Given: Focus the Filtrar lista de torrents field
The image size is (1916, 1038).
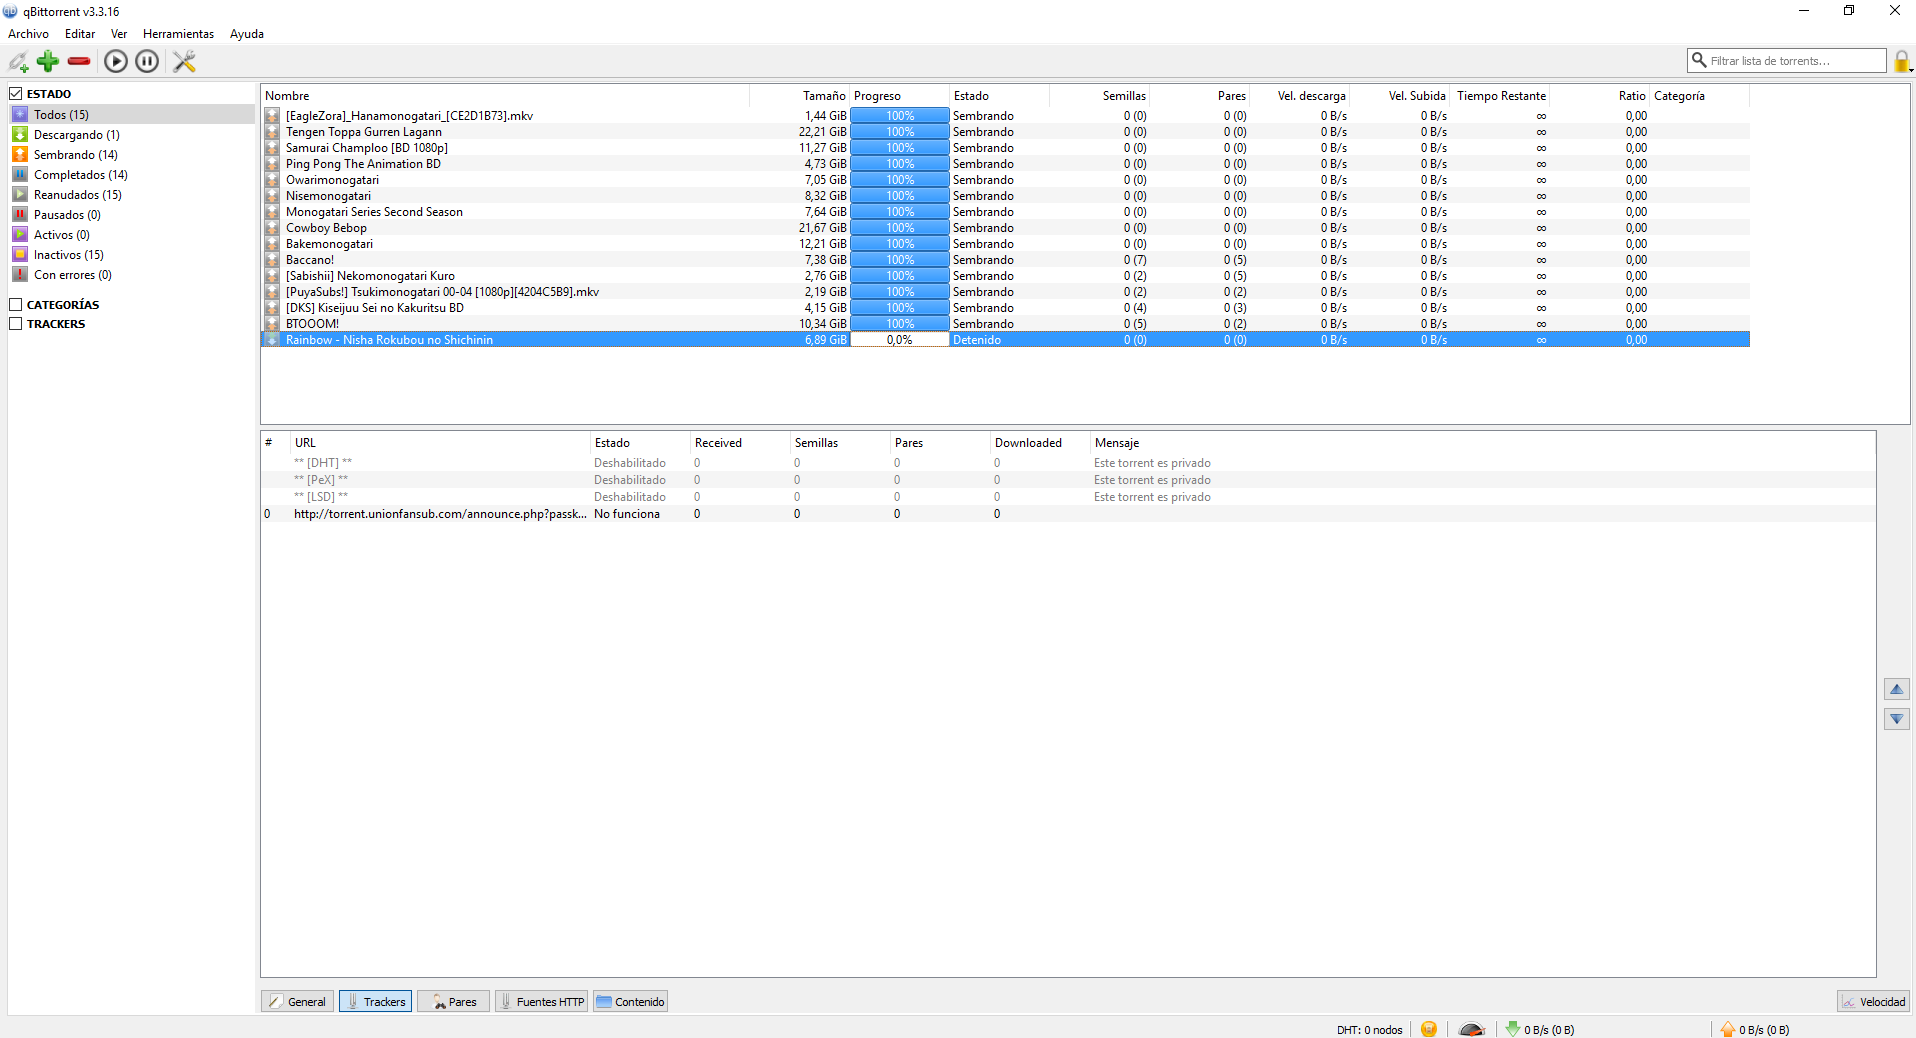Looking at the screenshot, I should pos(1786,61).
